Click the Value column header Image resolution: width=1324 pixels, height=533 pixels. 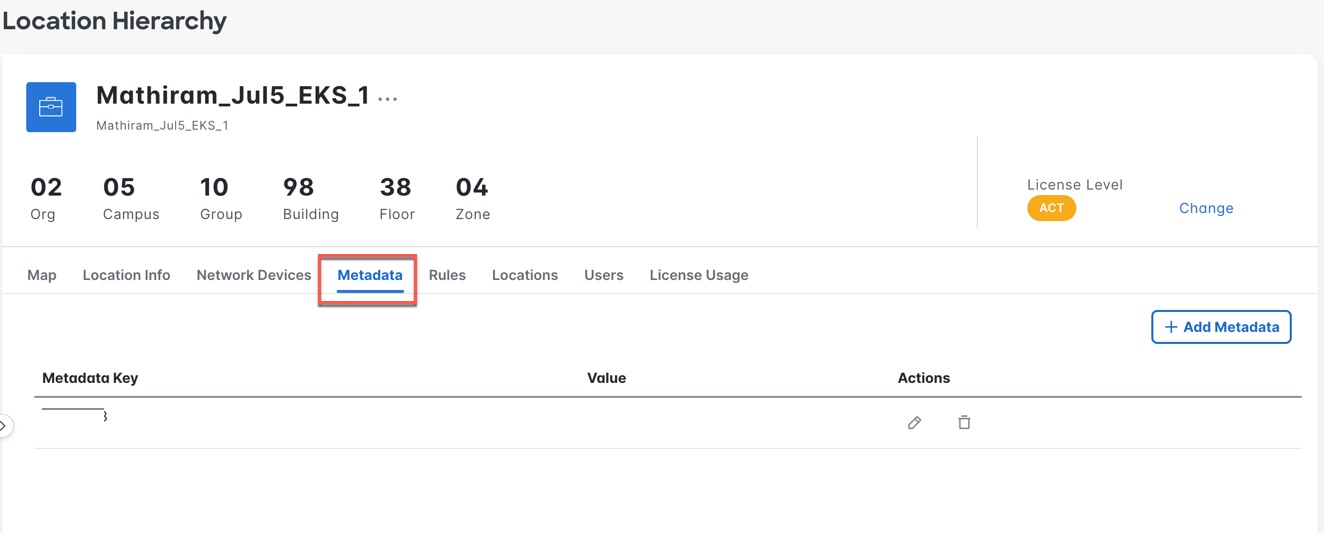pyautogui.click(x=606, y=378)
